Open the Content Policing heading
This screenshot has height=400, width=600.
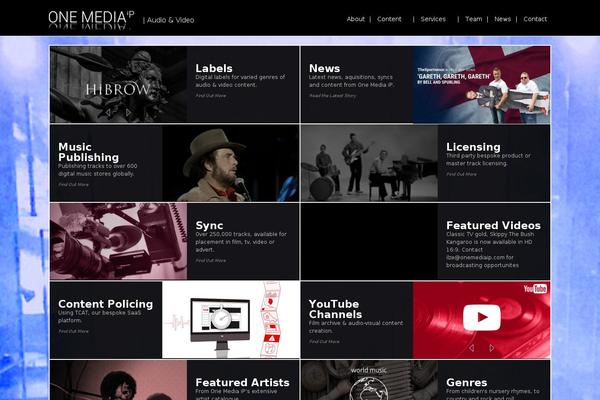[106, 304]
